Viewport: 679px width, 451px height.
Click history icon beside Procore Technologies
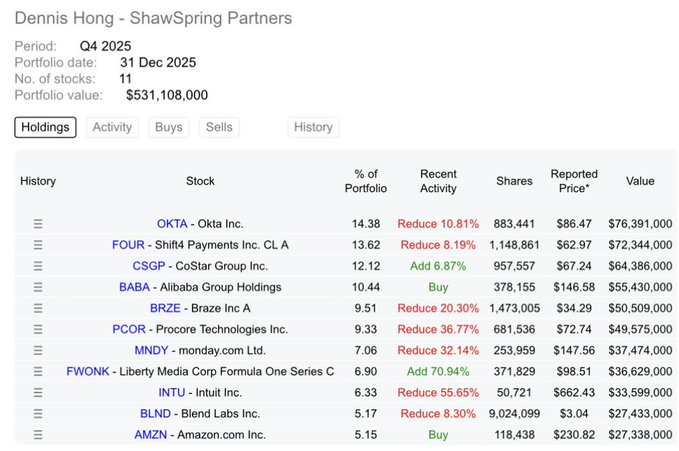pos(38,329)
